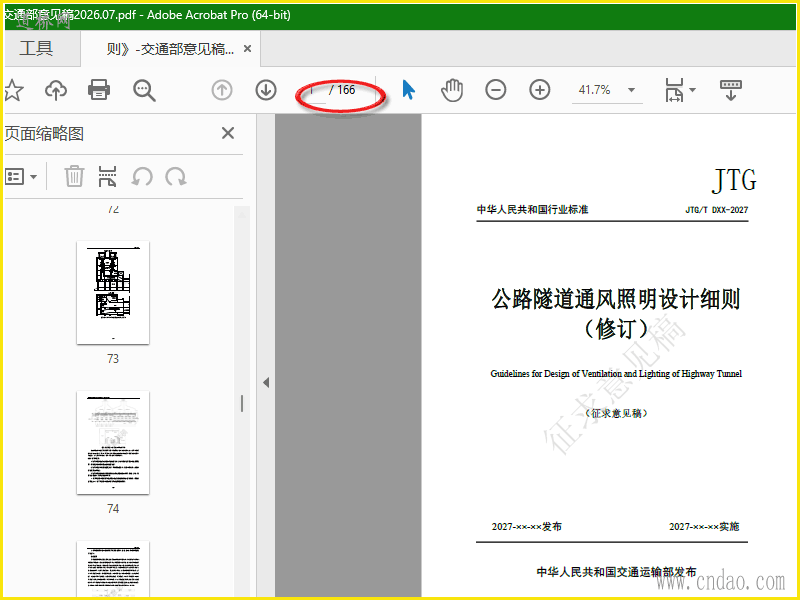Collapse the left navigation pane arrow
This screenshot has height=600, width=800.
tap(266, 383)
